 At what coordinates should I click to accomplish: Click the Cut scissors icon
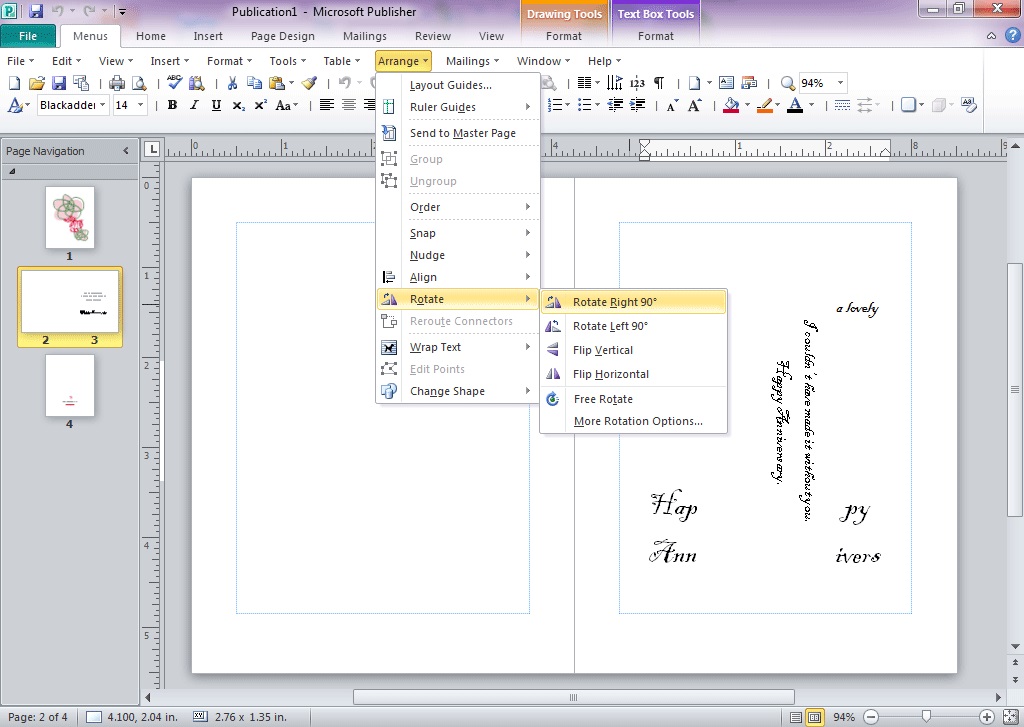(x=232, y=84)
